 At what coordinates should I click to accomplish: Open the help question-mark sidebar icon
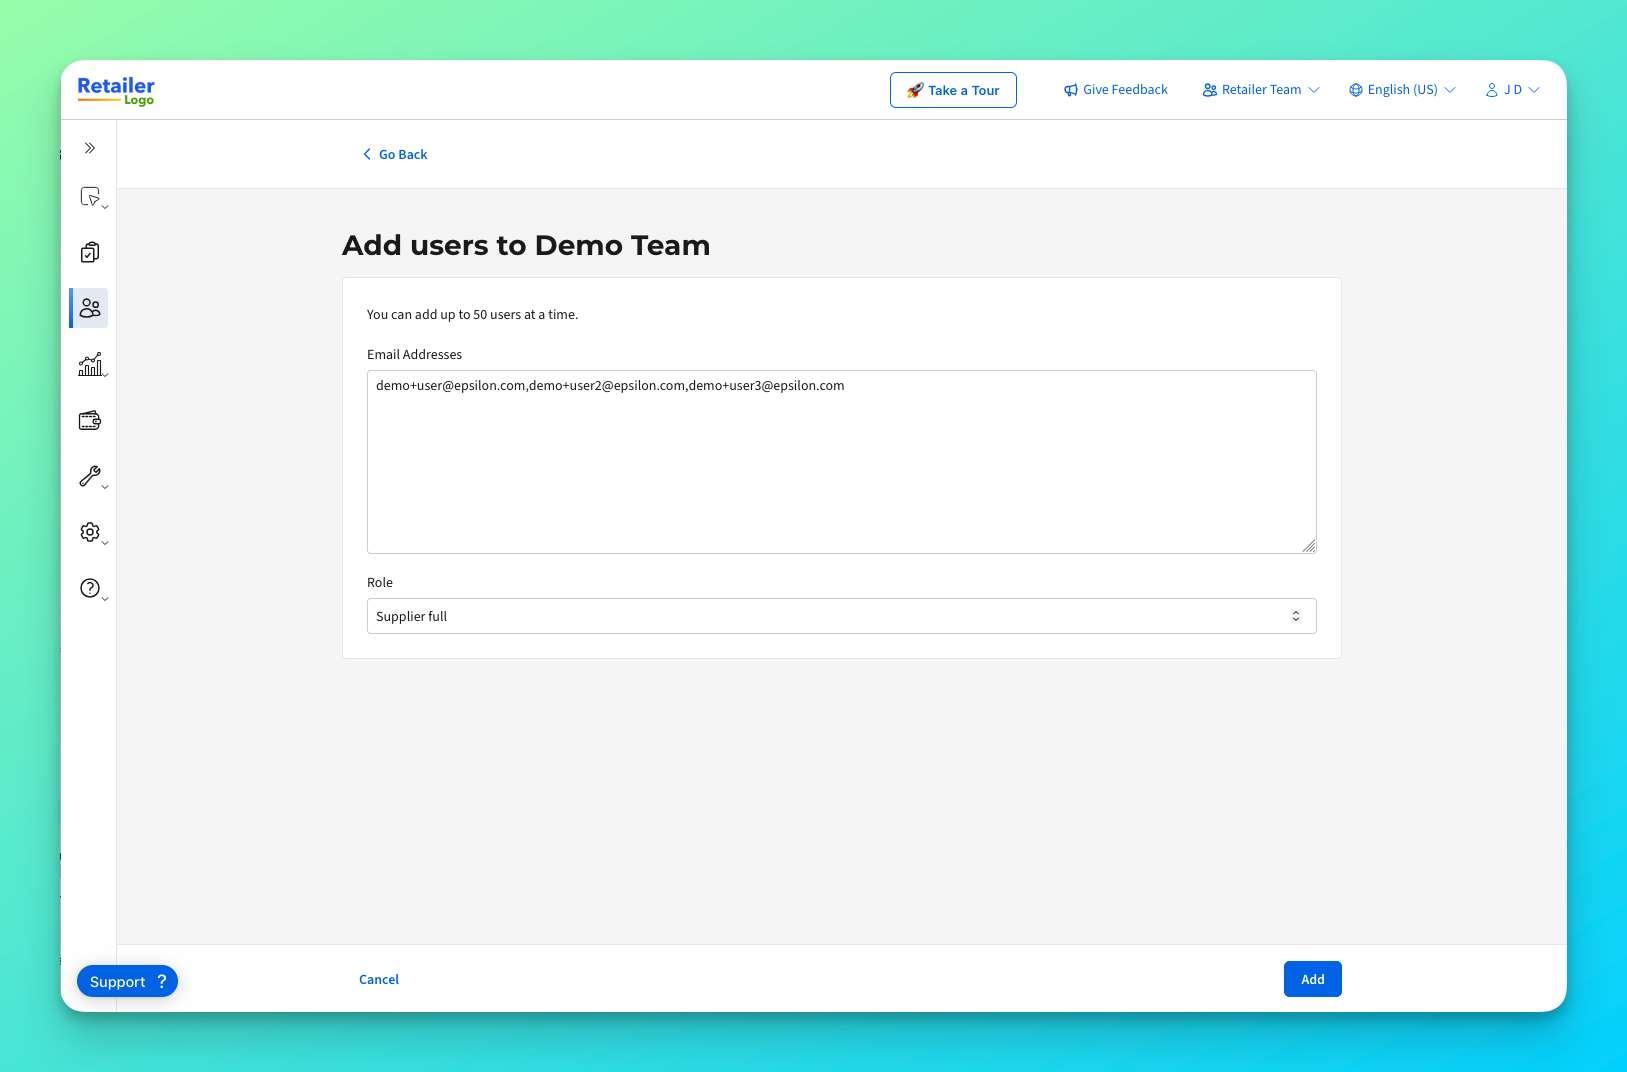pyautogui.click(x=92, y=589)
